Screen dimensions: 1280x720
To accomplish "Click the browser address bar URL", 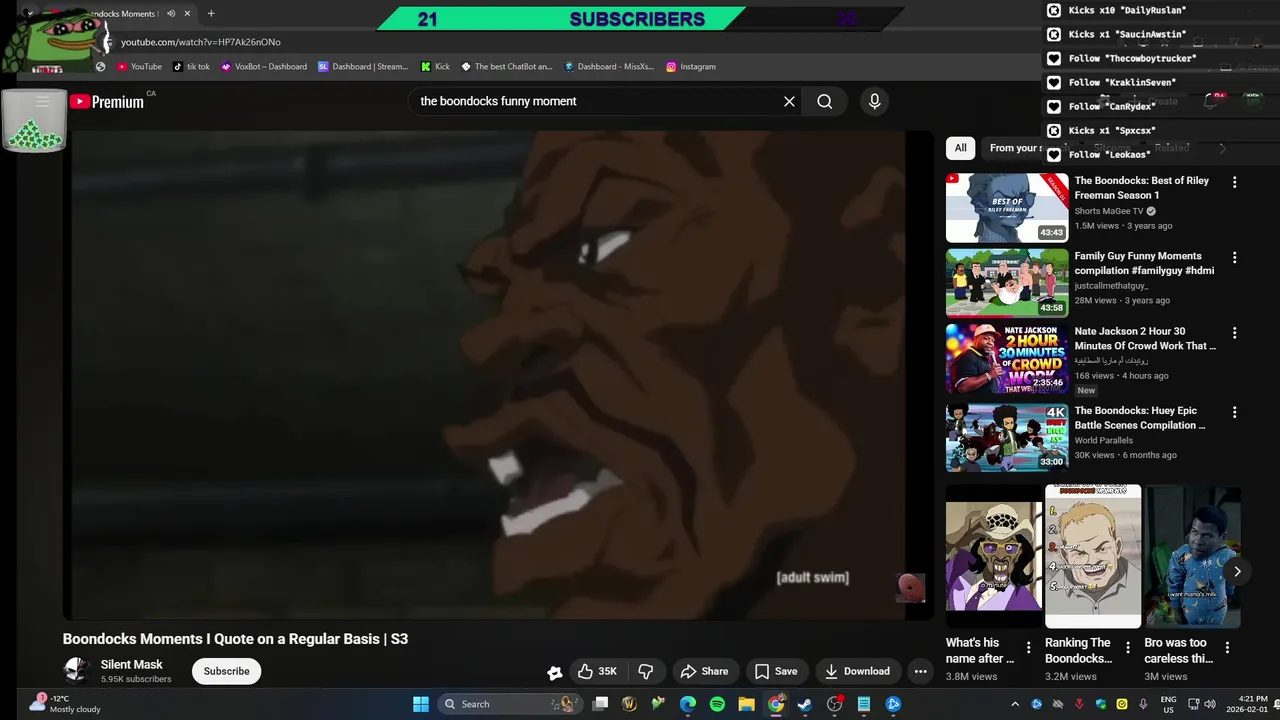I will (201, 42).
